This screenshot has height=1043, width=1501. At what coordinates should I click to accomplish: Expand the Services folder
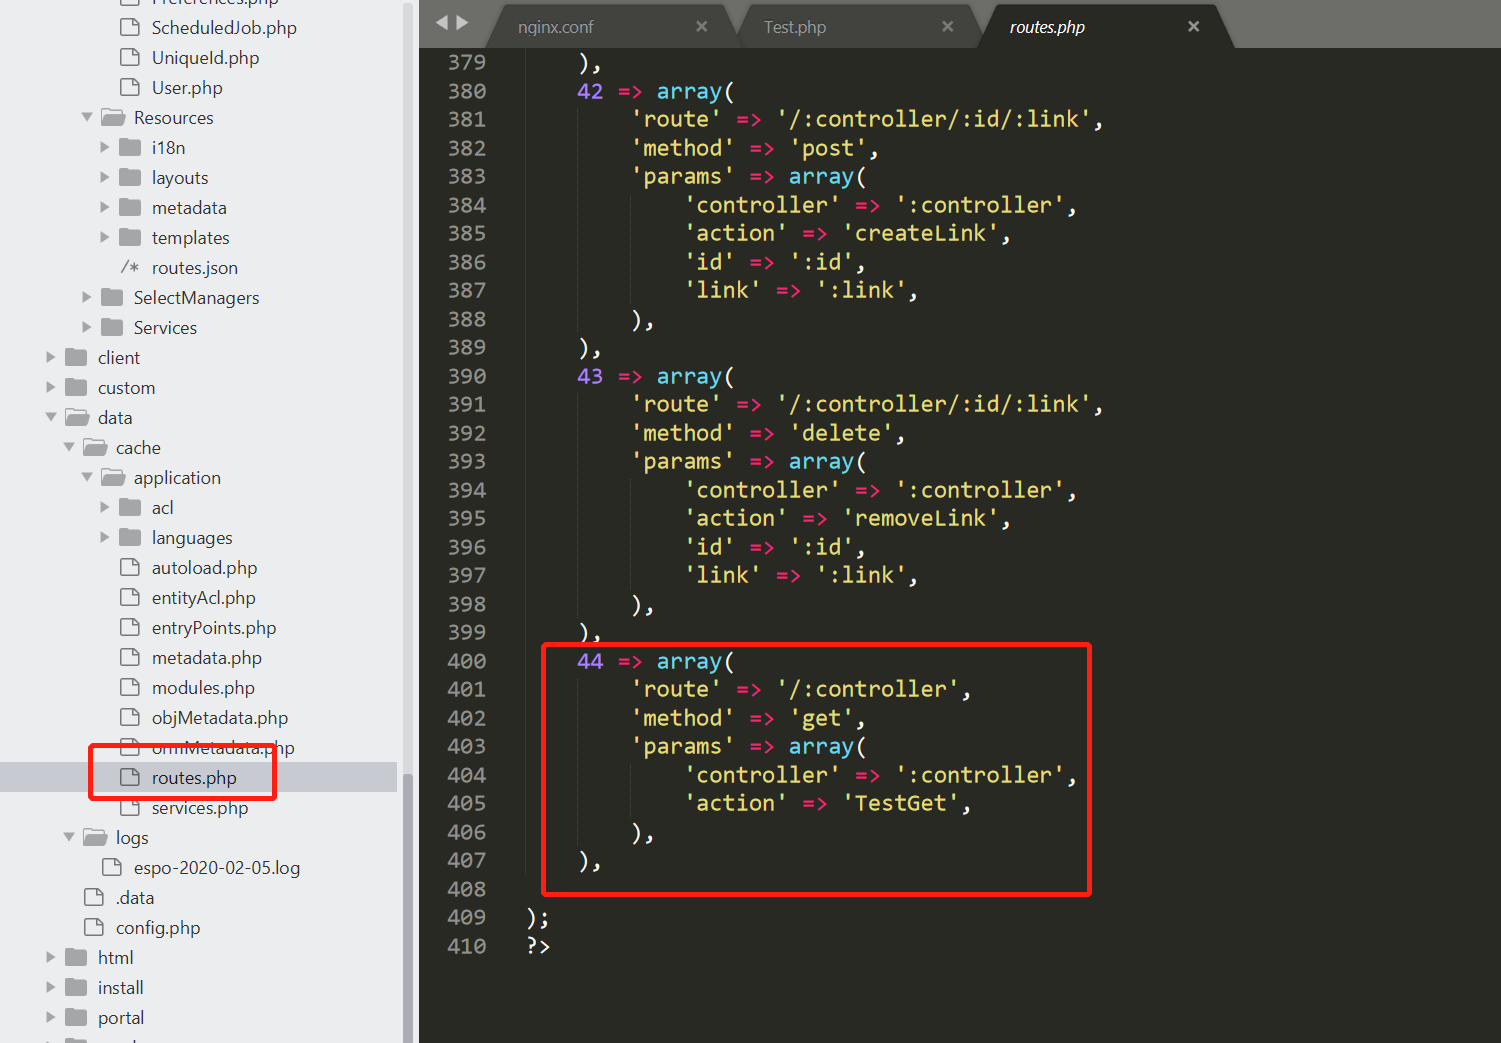[x=86, y=327]
